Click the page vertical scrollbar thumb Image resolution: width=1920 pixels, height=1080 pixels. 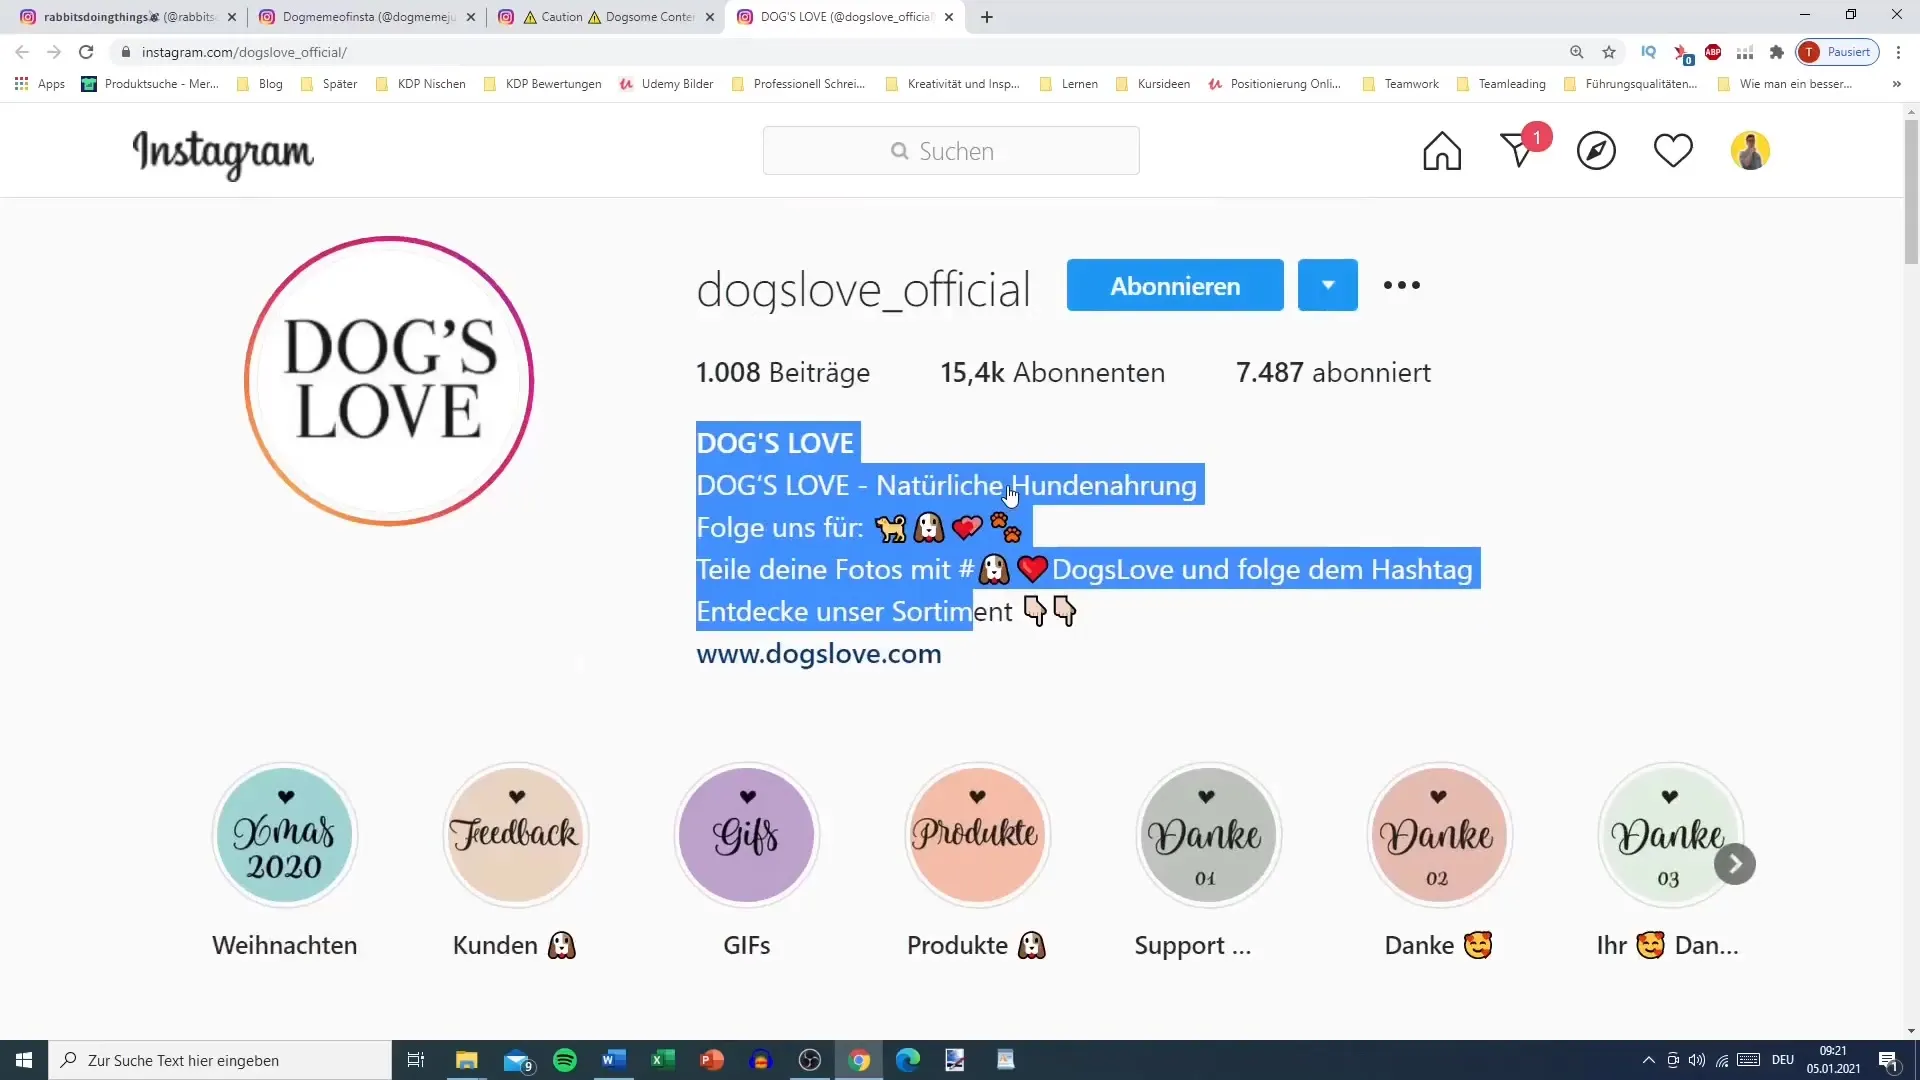[1911, 192]
